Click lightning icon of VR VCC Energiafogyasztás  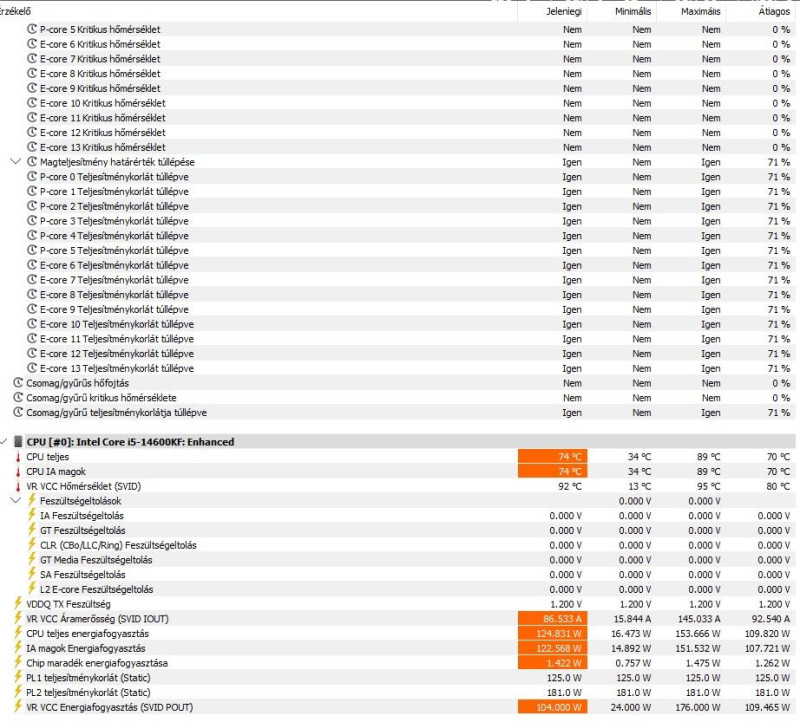(18, 707)
